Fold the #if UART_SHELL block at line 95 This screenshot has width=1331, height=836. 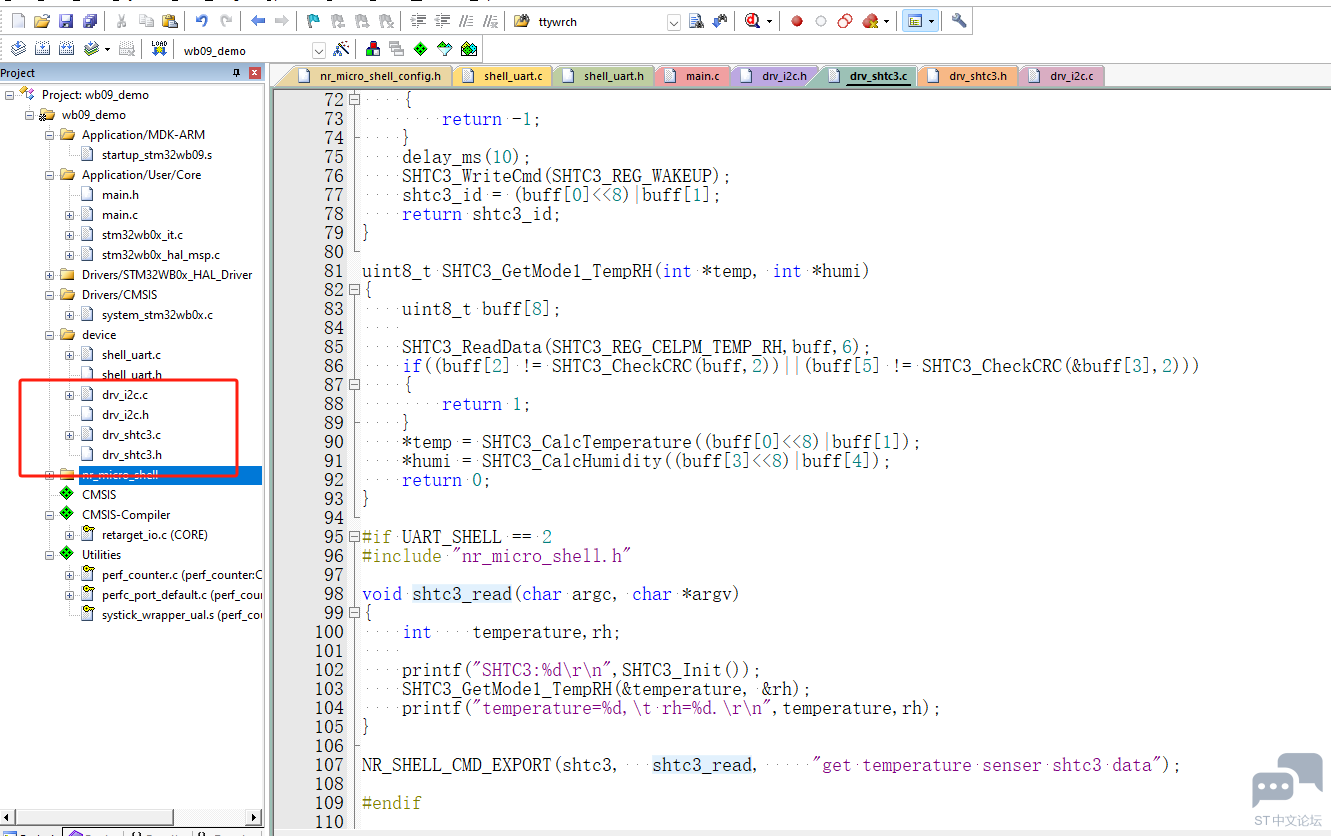tap(353, 537)
